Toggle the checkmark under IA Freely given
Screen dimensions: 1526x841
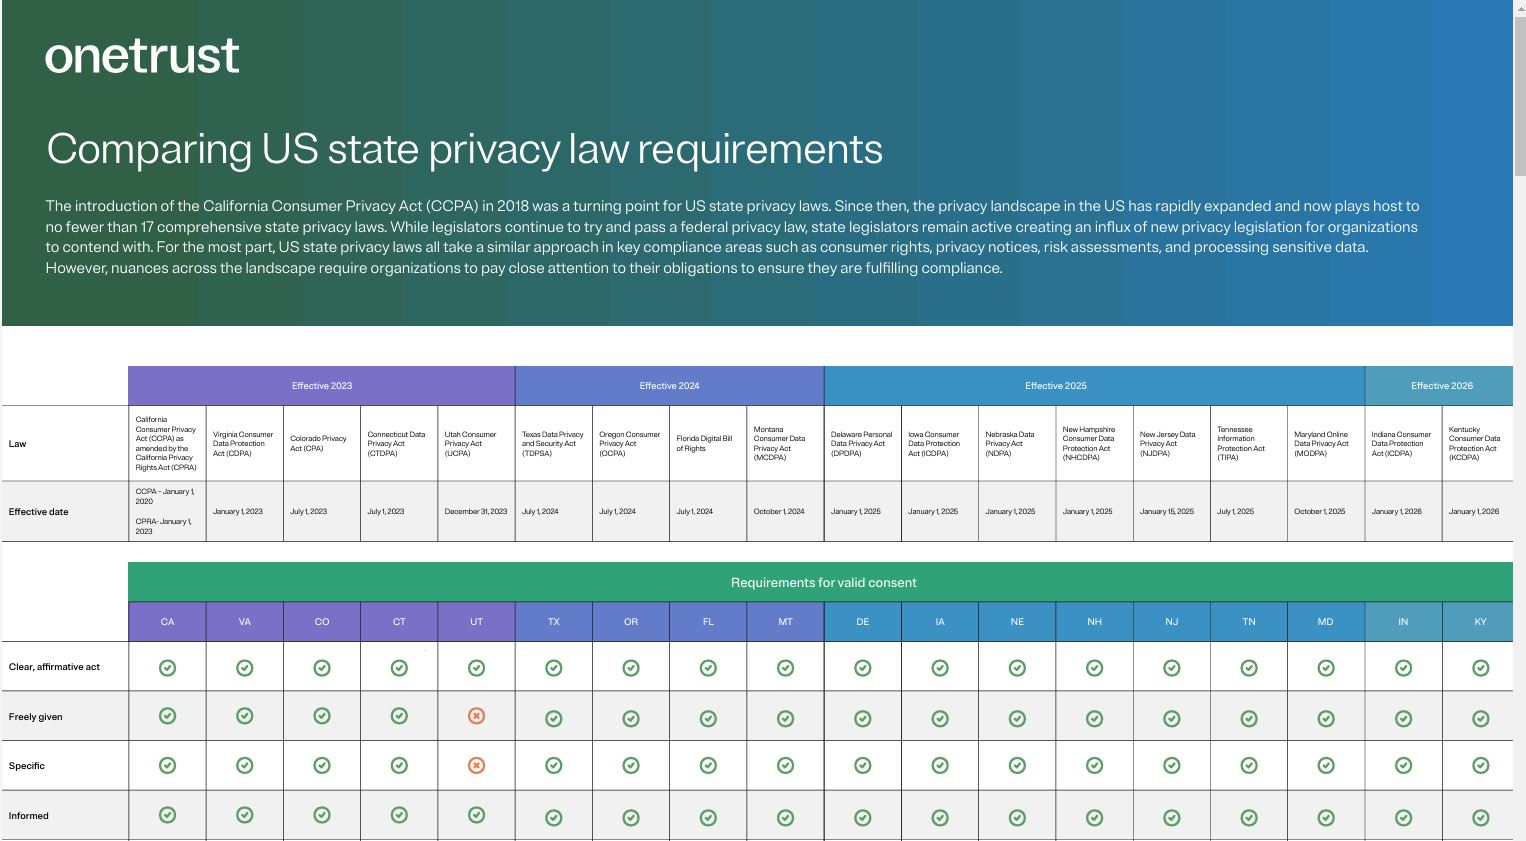[x=939, y=716]
